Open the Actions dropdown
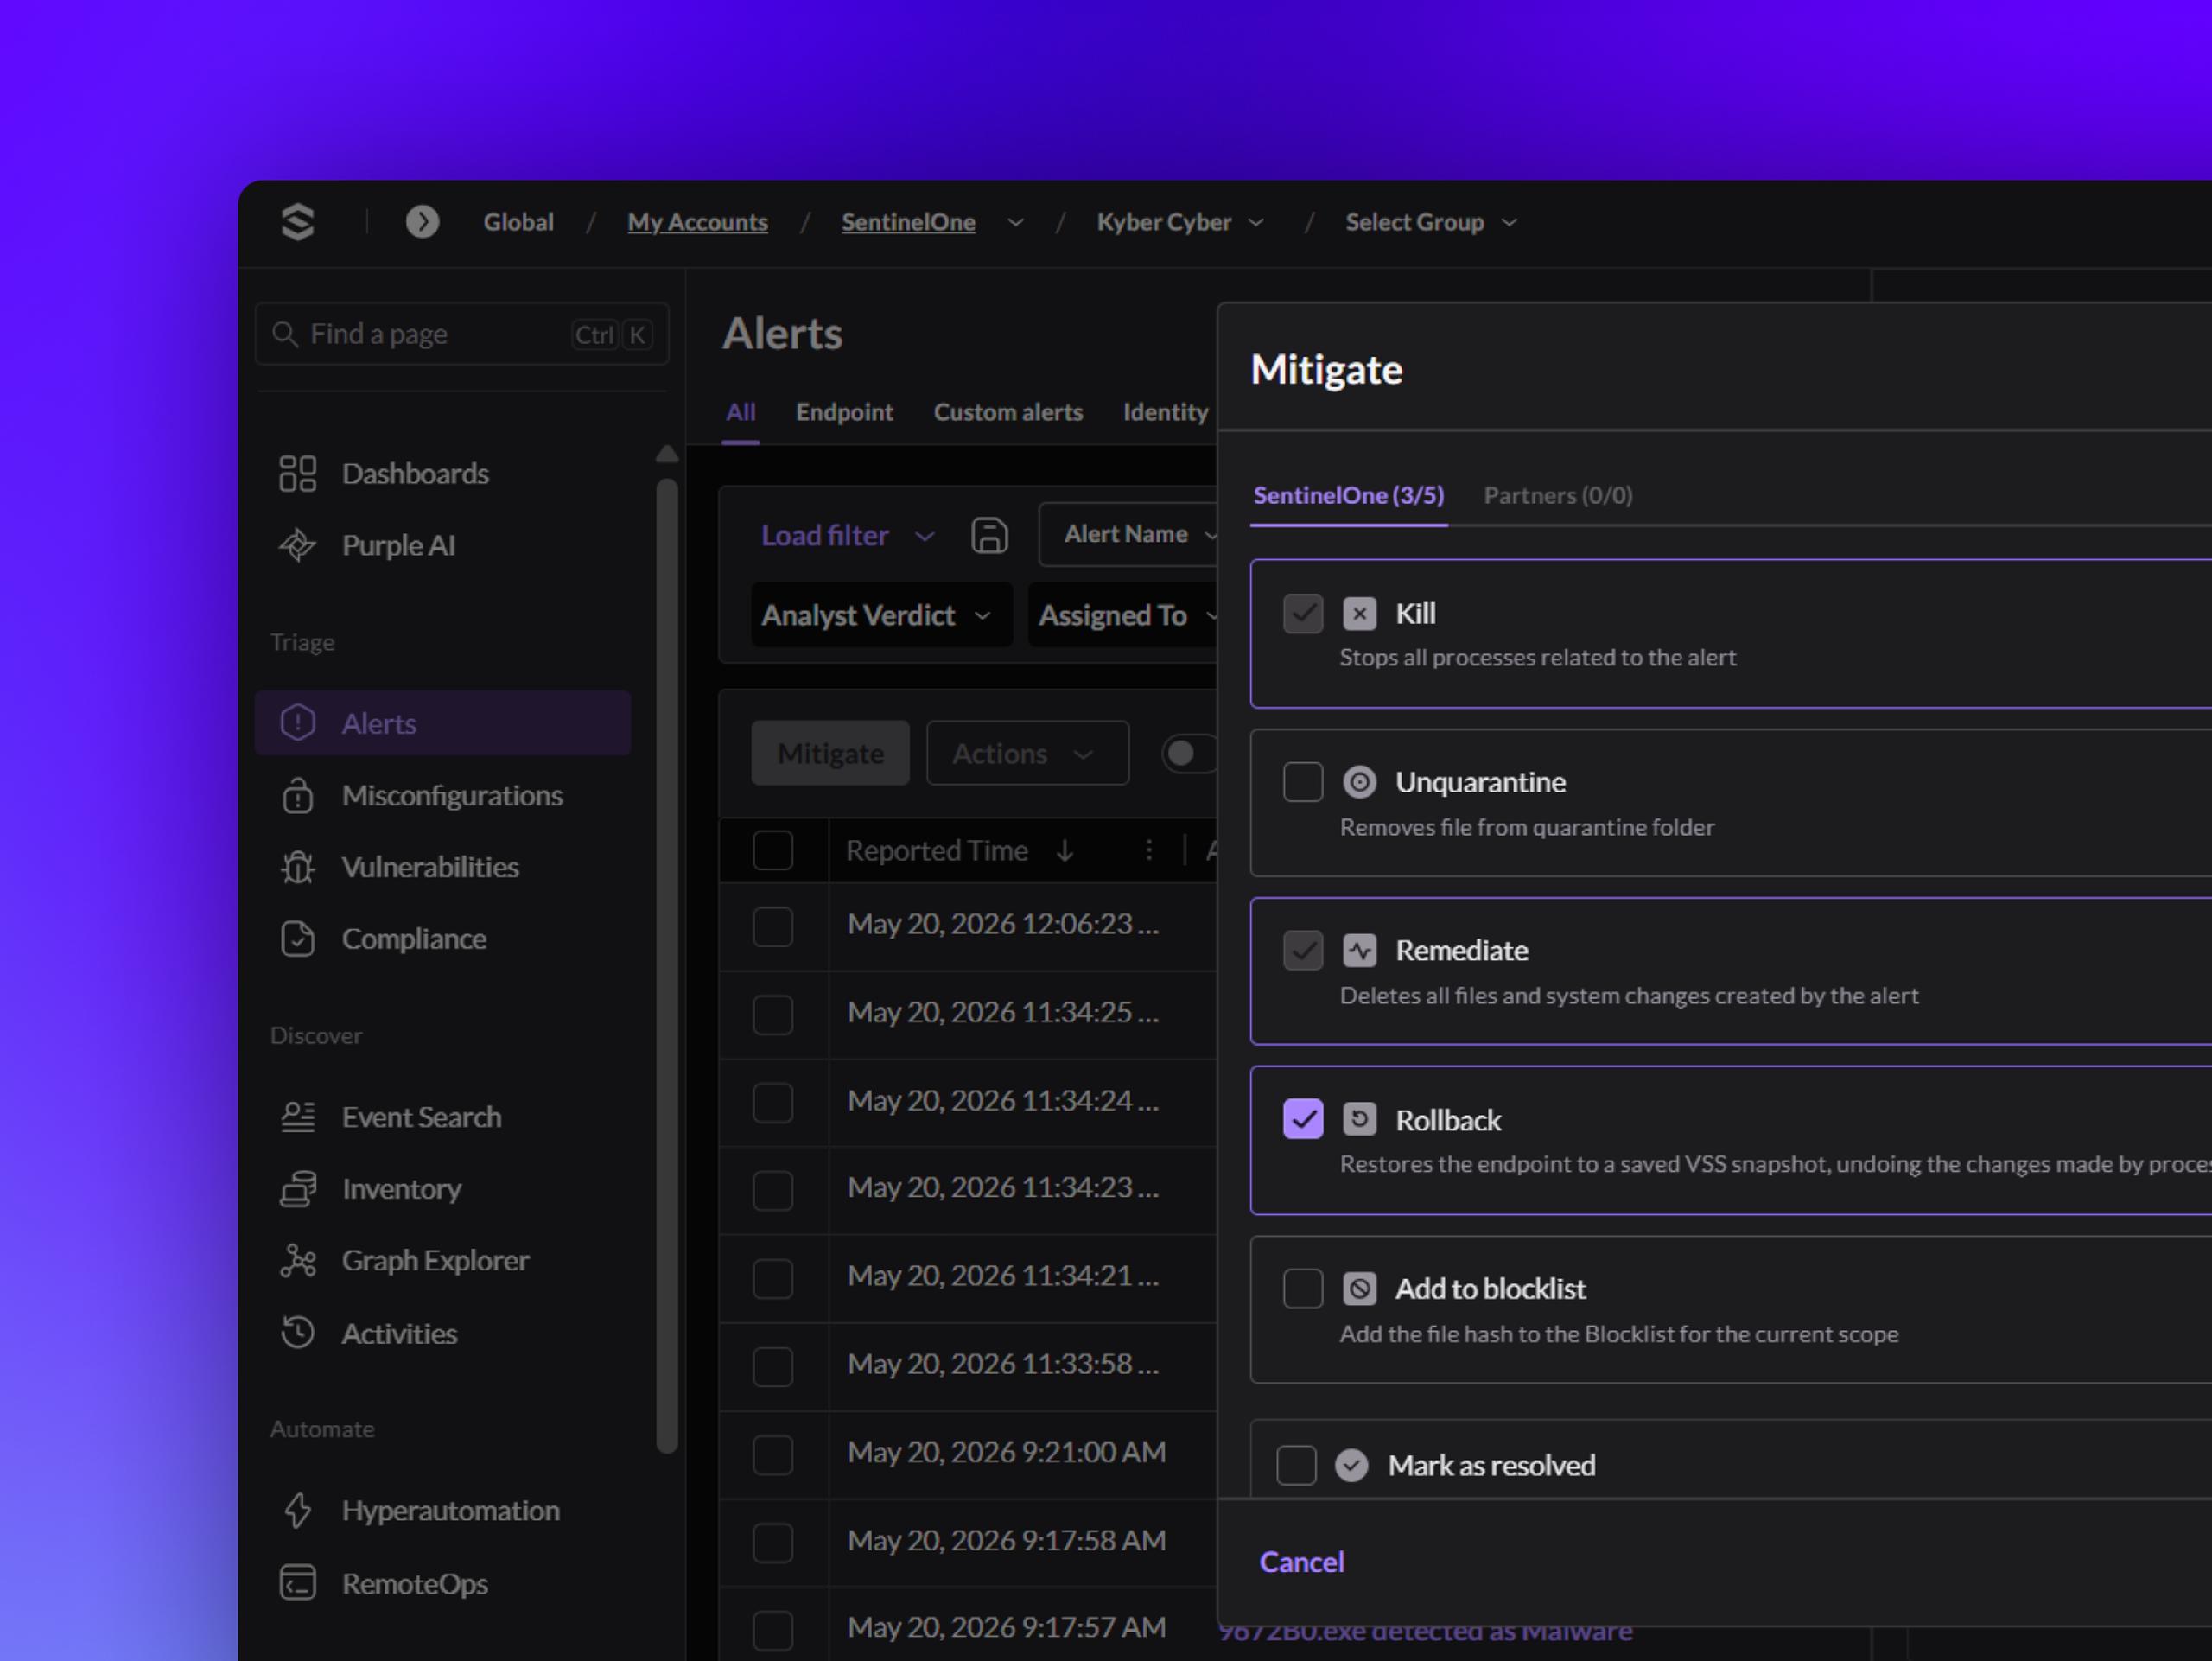The height and width of the screenshot is (1661, 2212). [1027, 753]
